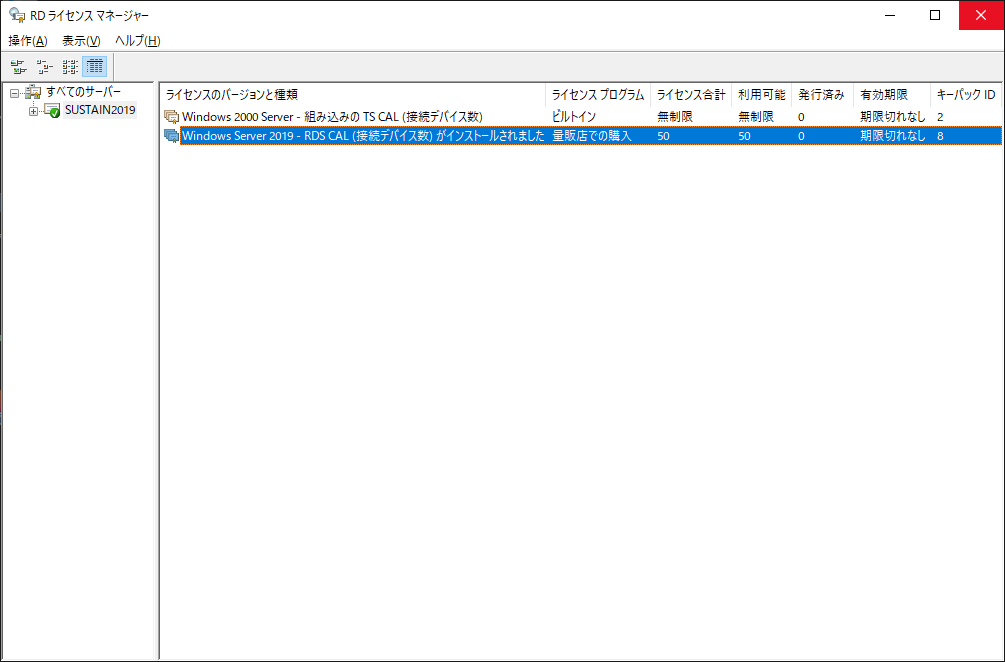Click key pack ID 8 cell
This screenshot has height=662, width=1005.
click(940, 136)
